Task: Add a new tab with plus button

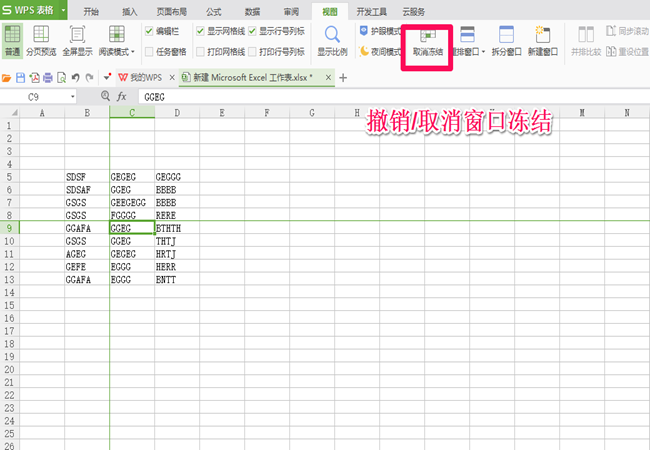Action: pyautogui.click(x=343, y=77)
